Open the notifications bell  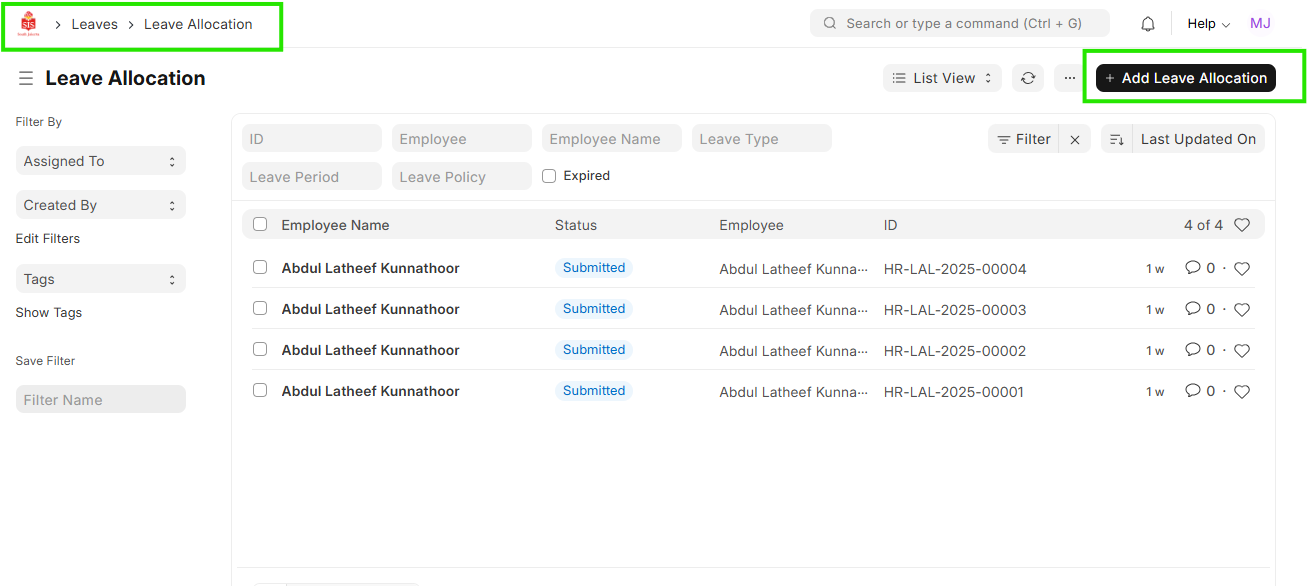[x=1148, y=24]
